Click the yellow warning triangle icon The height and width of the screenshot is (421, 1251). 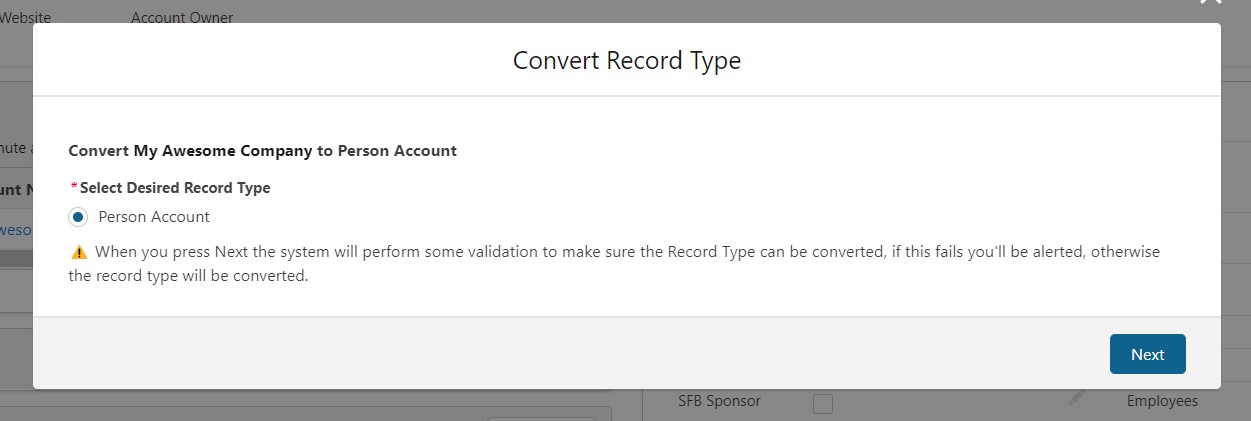pos(79,252)
